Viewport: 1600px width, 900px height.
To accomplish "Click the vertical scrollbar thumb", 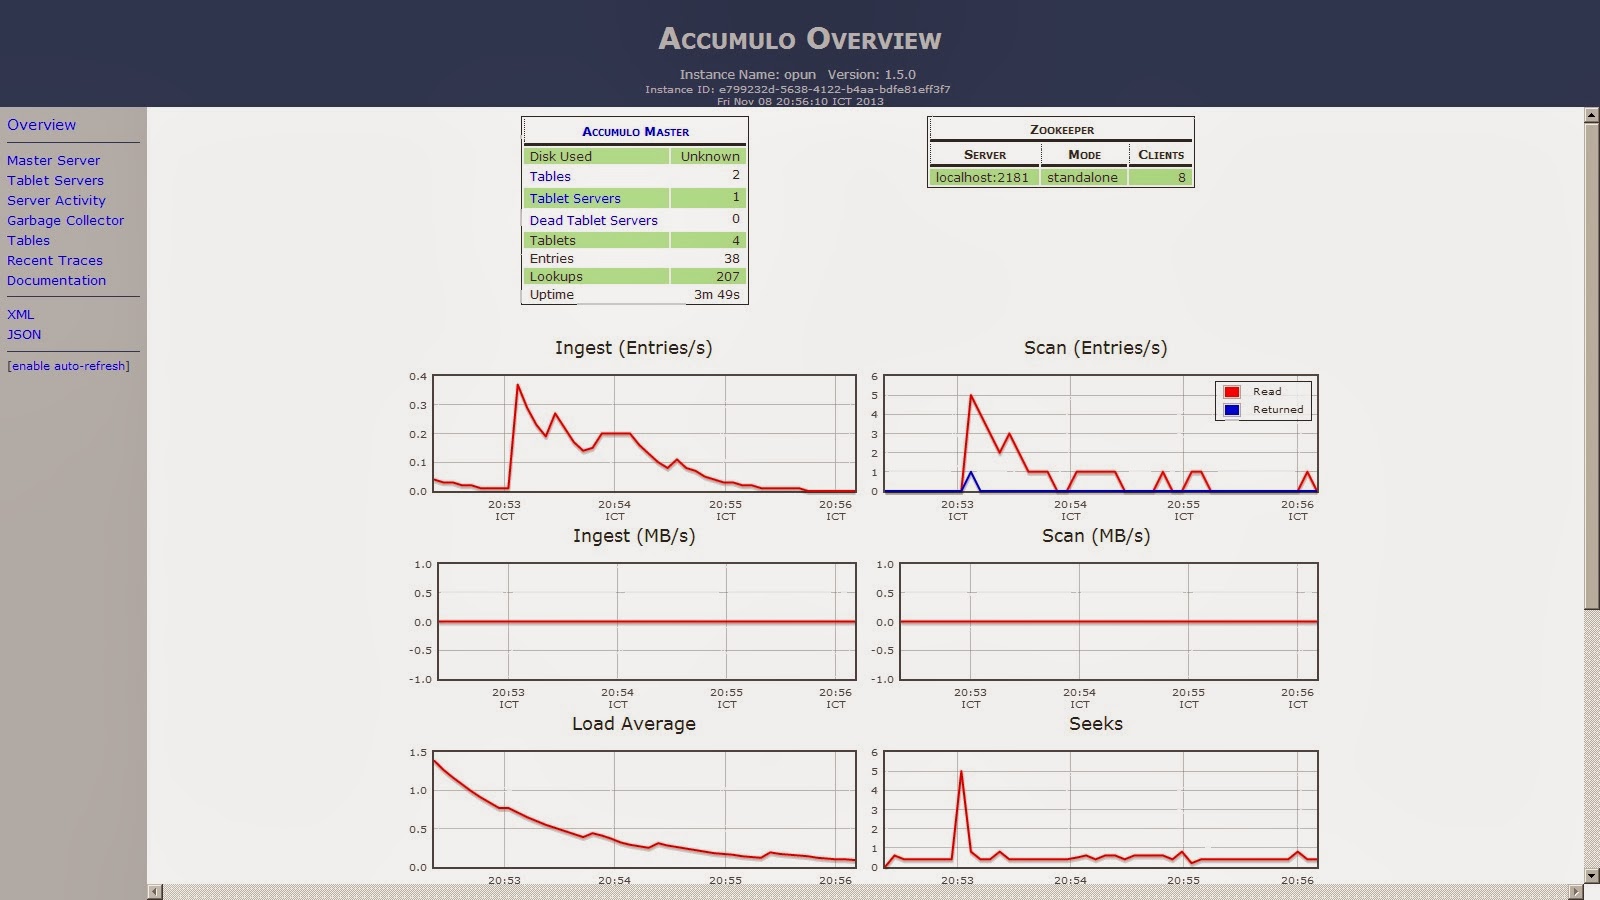I will (x=1592, y=366).
